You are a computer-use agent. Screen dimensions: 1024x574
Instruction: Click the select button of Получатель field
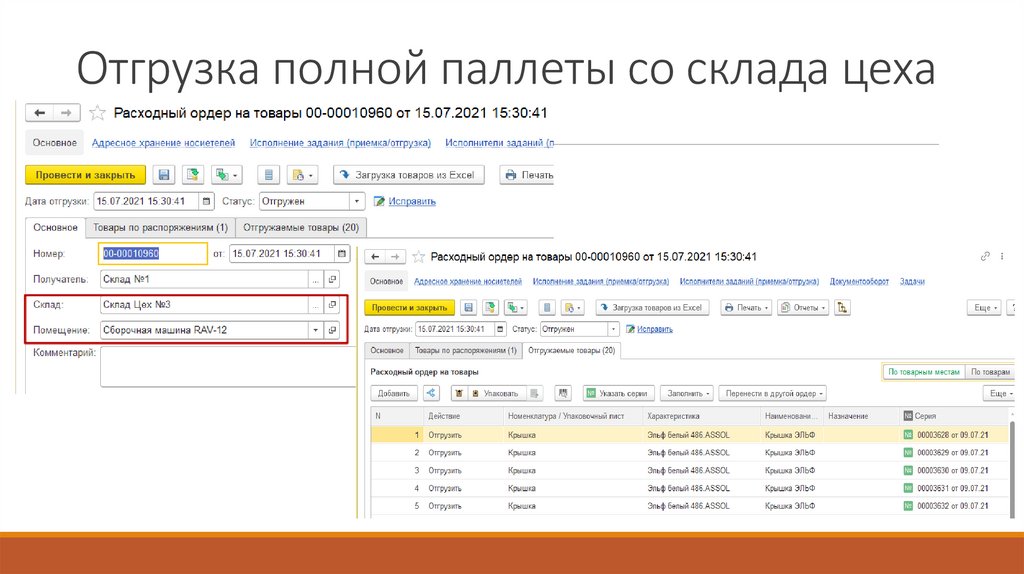[315, 279]
